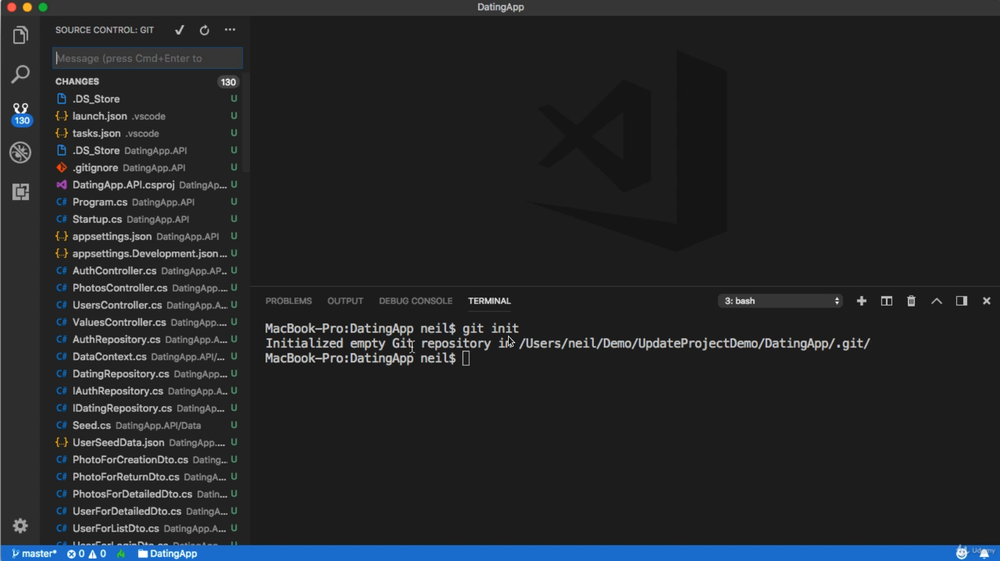The height and width of the screenshot is (561, 1000).
Task: Split the terminal pane
Action: [886, 301]
